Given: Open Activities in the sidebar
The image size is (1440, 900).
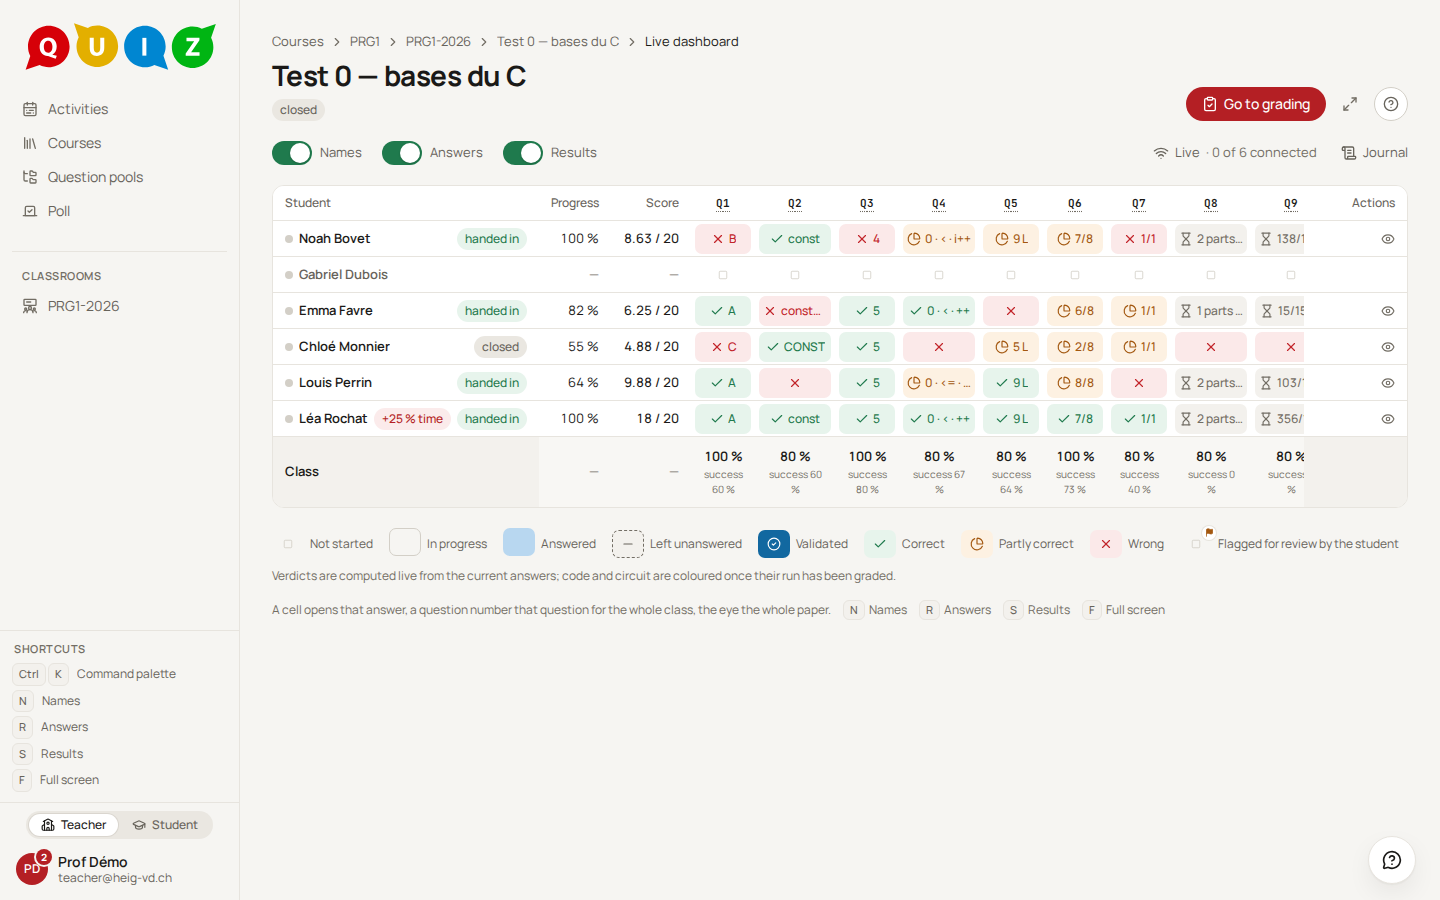Looking at the screenshot, I should [x=120, y=109].
